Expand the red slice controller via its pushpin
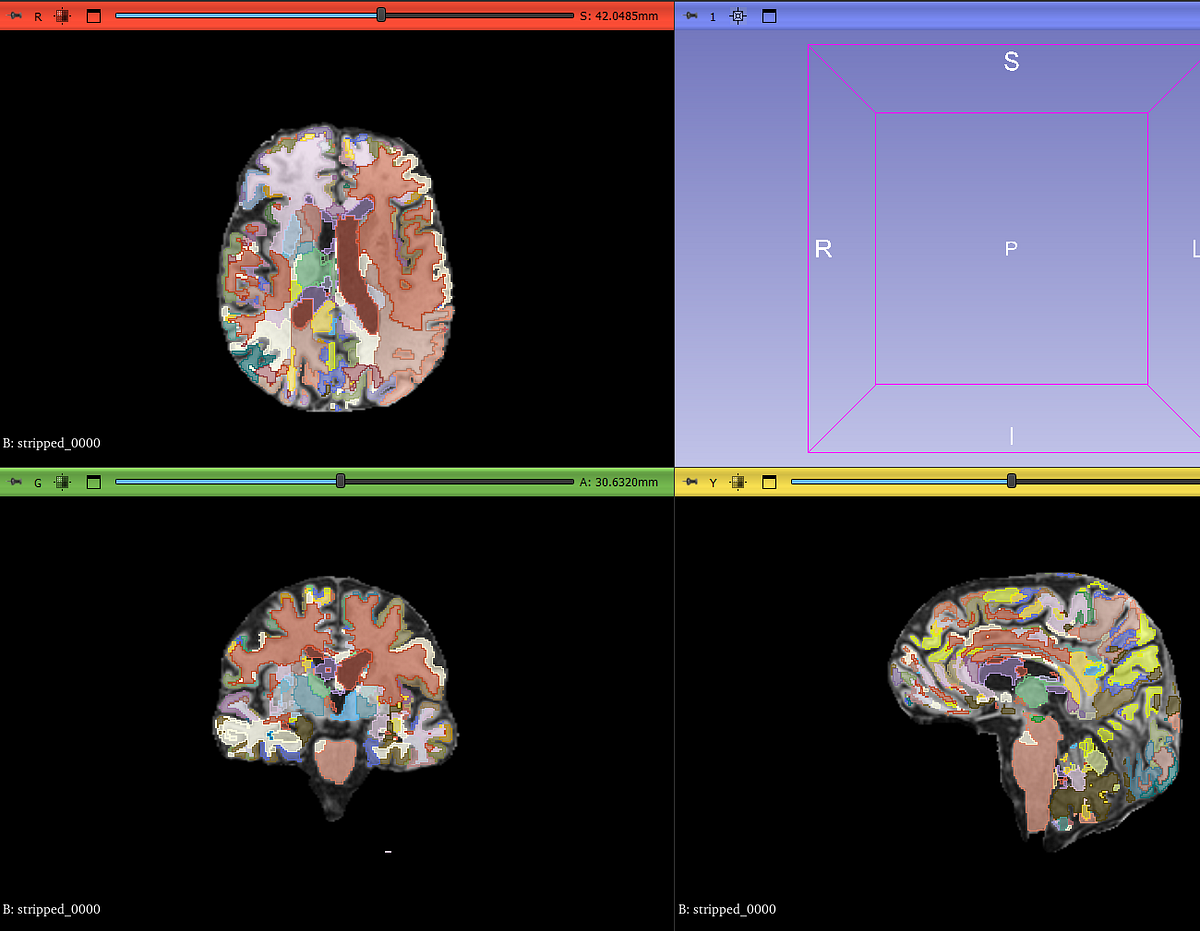 click(x=14, y=15)
